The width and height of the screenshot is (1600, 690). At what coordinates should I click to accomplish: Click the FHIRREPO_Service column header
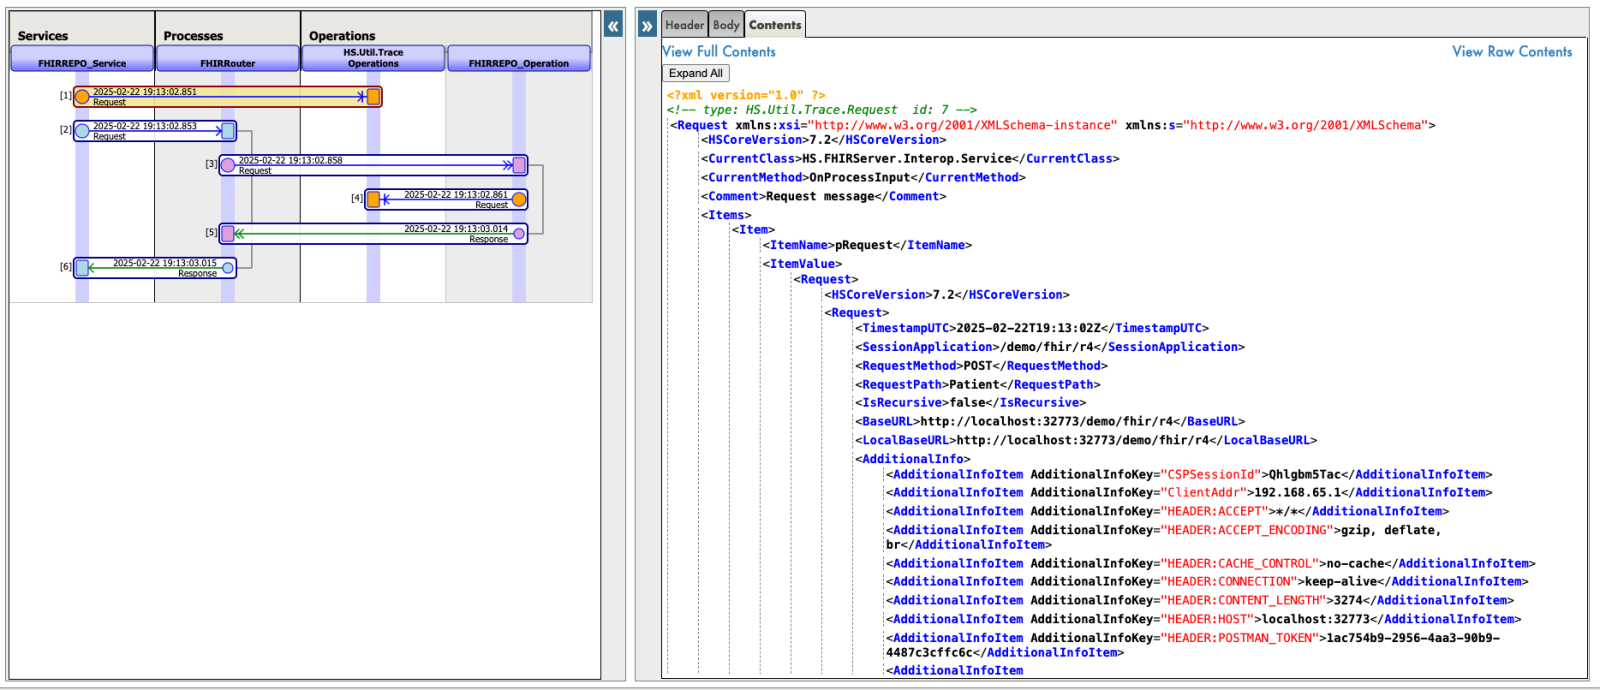82,63
